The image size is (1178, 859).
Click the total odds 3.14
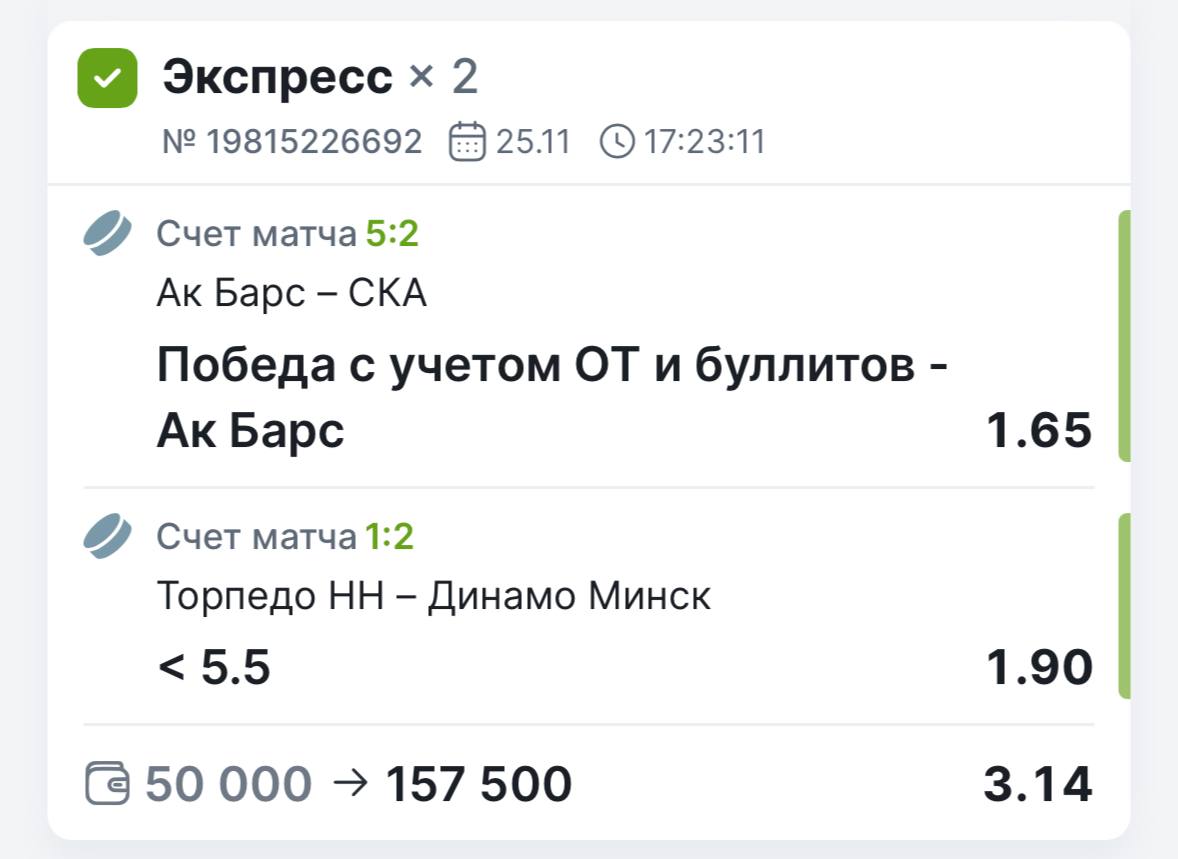pos(1037,785)
